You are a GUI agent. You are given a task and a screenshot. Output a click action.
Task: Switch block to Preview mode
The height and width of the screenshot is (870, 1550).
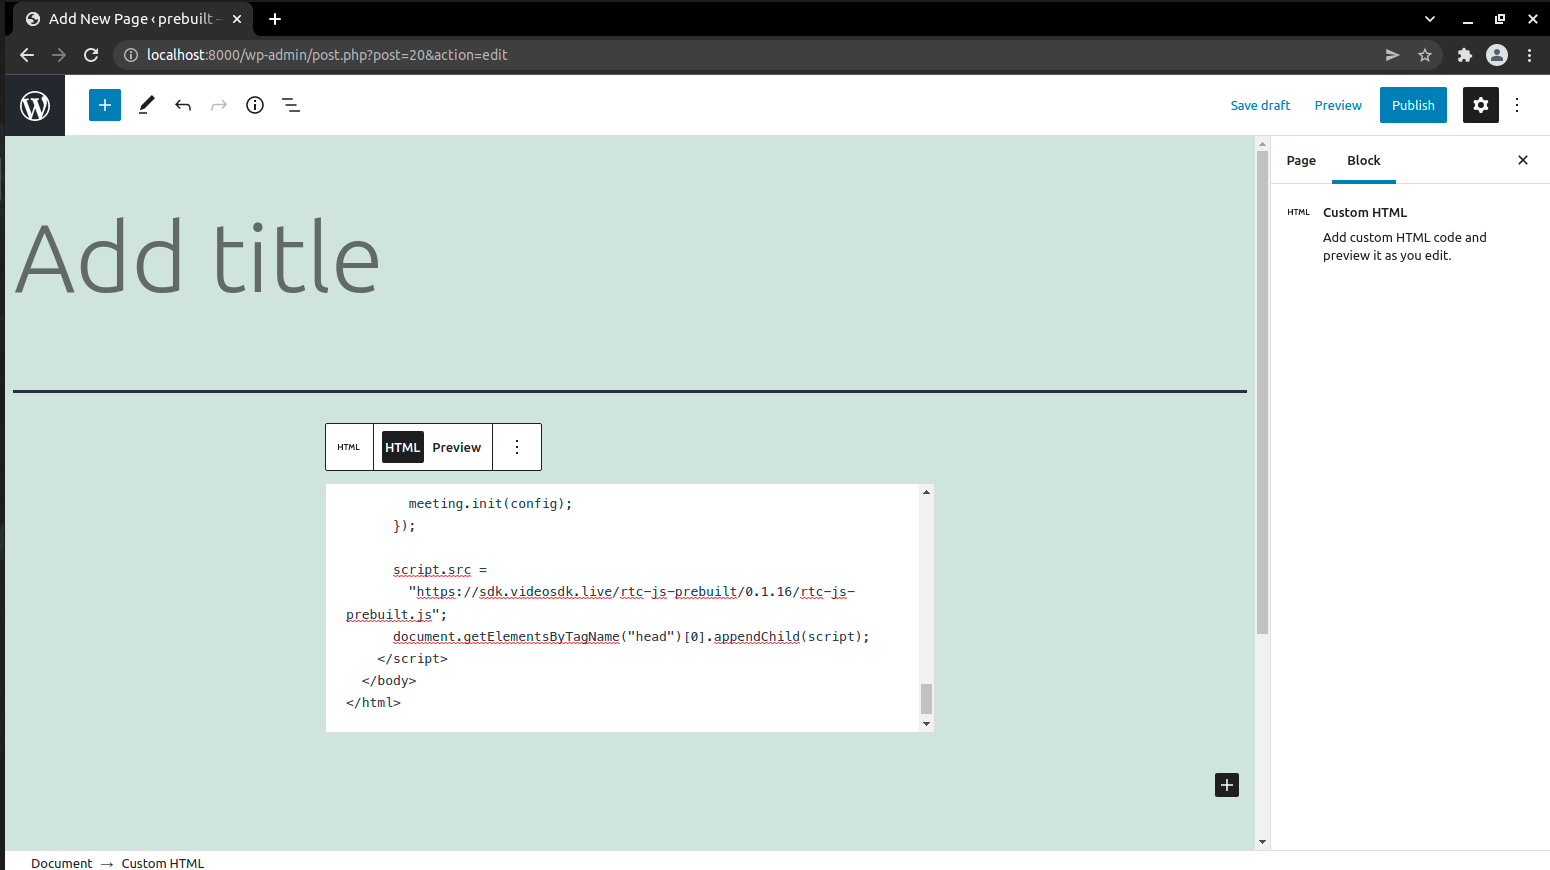[x=456, y=447]
